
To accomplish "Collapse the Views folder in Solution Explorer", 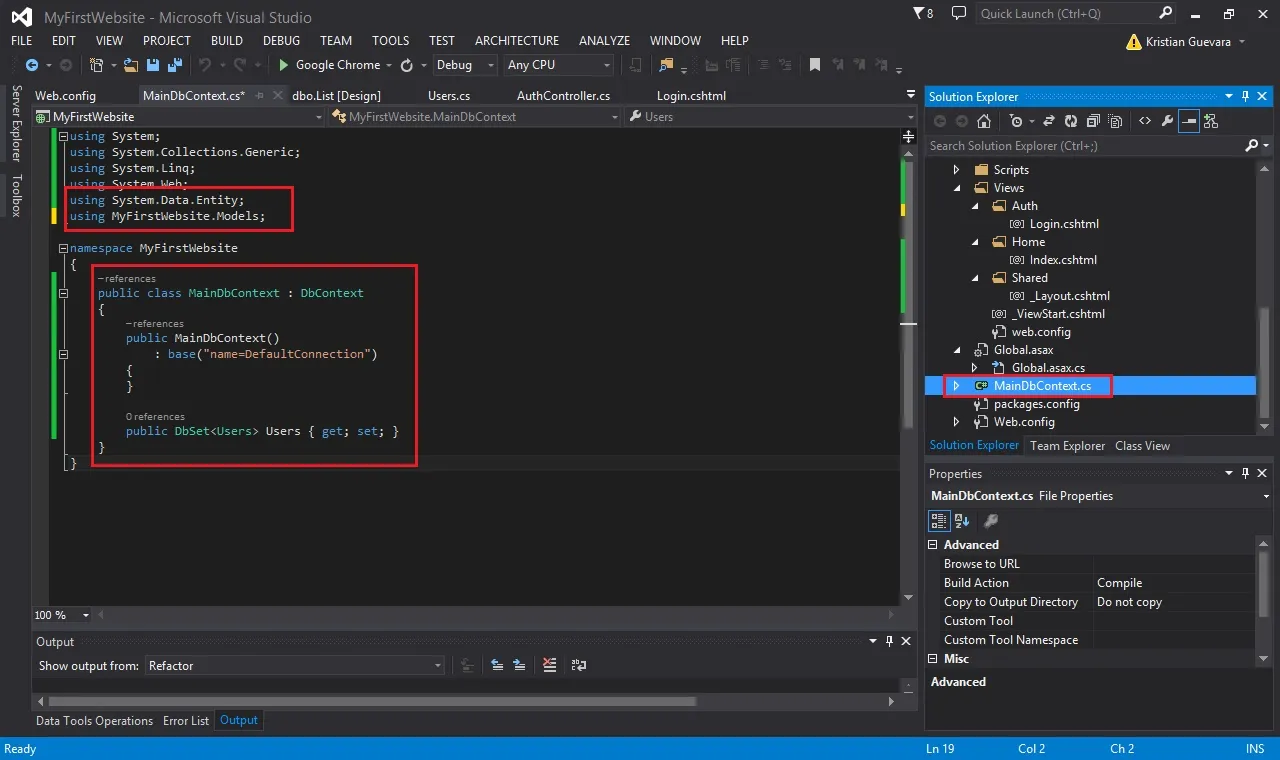I will (956, 188).
